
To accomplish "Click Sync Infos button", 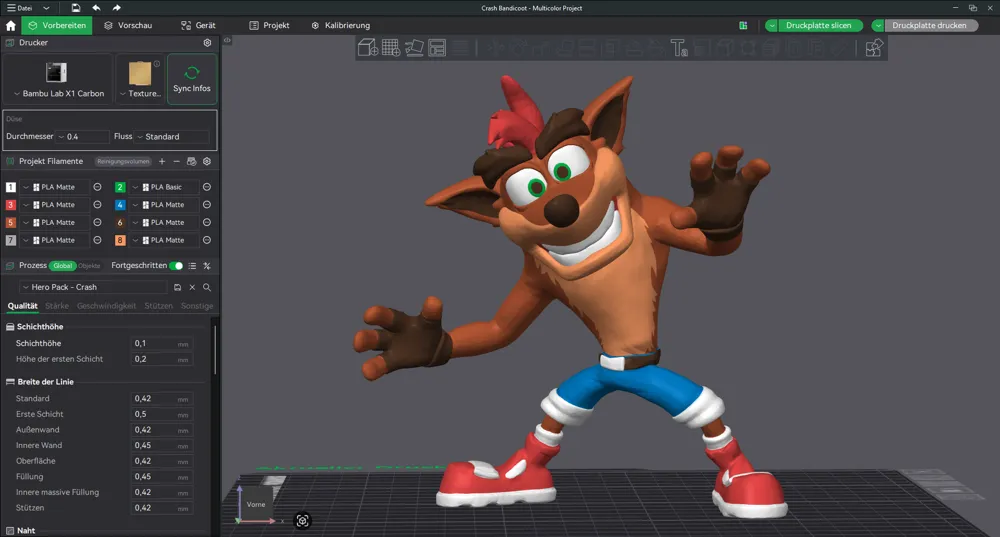I will [x=192, y=79].
